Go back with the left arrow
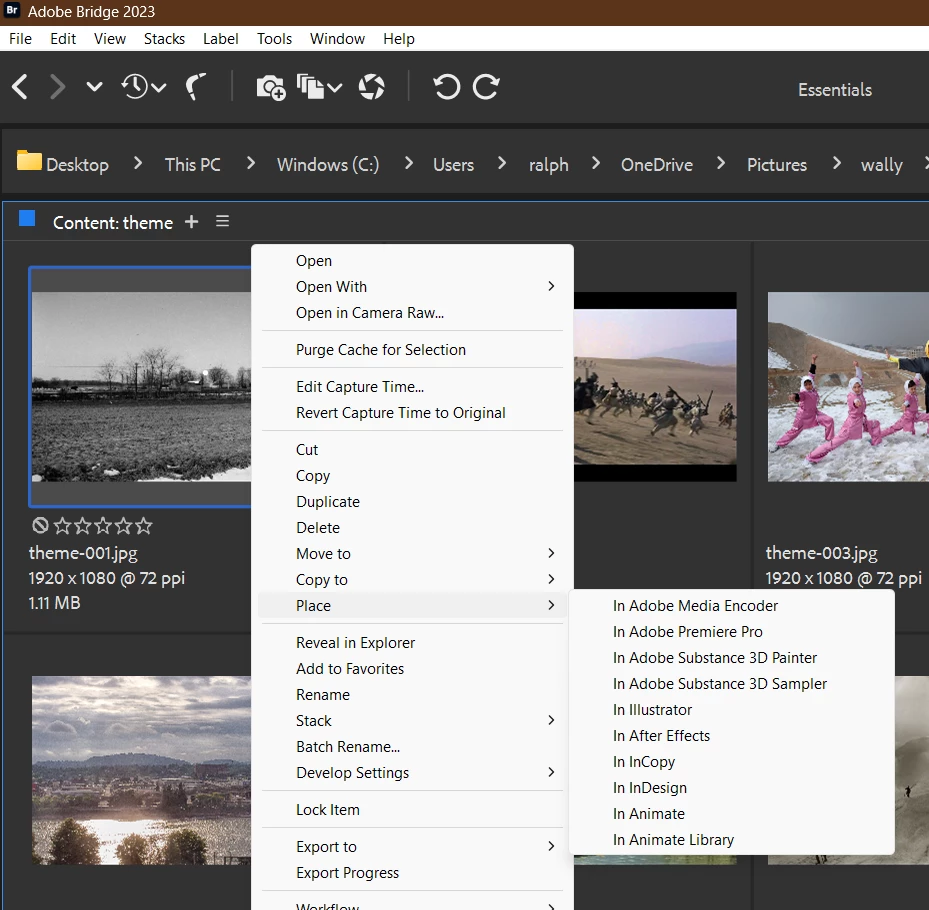This screenshot has width=929, height=910. 20,87
